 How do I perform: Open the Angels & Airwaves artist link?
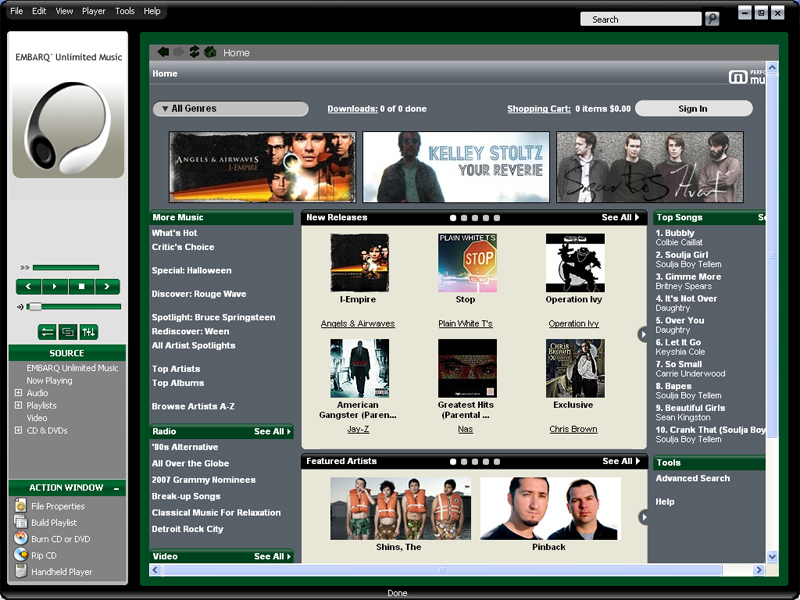(x=358, y=323)
